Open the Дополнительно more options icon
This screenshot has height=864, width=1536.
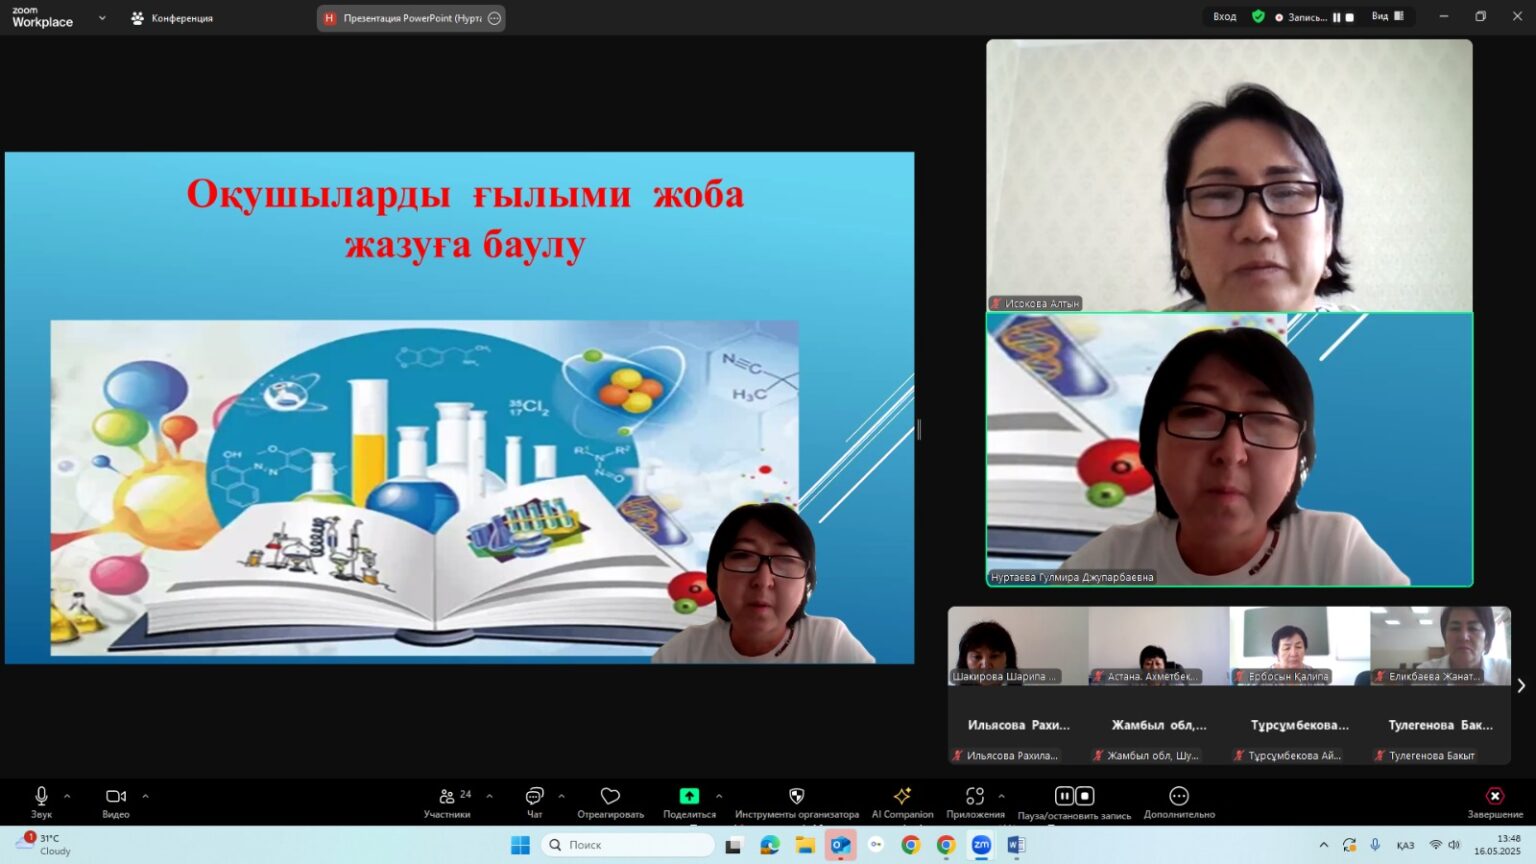1179,801
